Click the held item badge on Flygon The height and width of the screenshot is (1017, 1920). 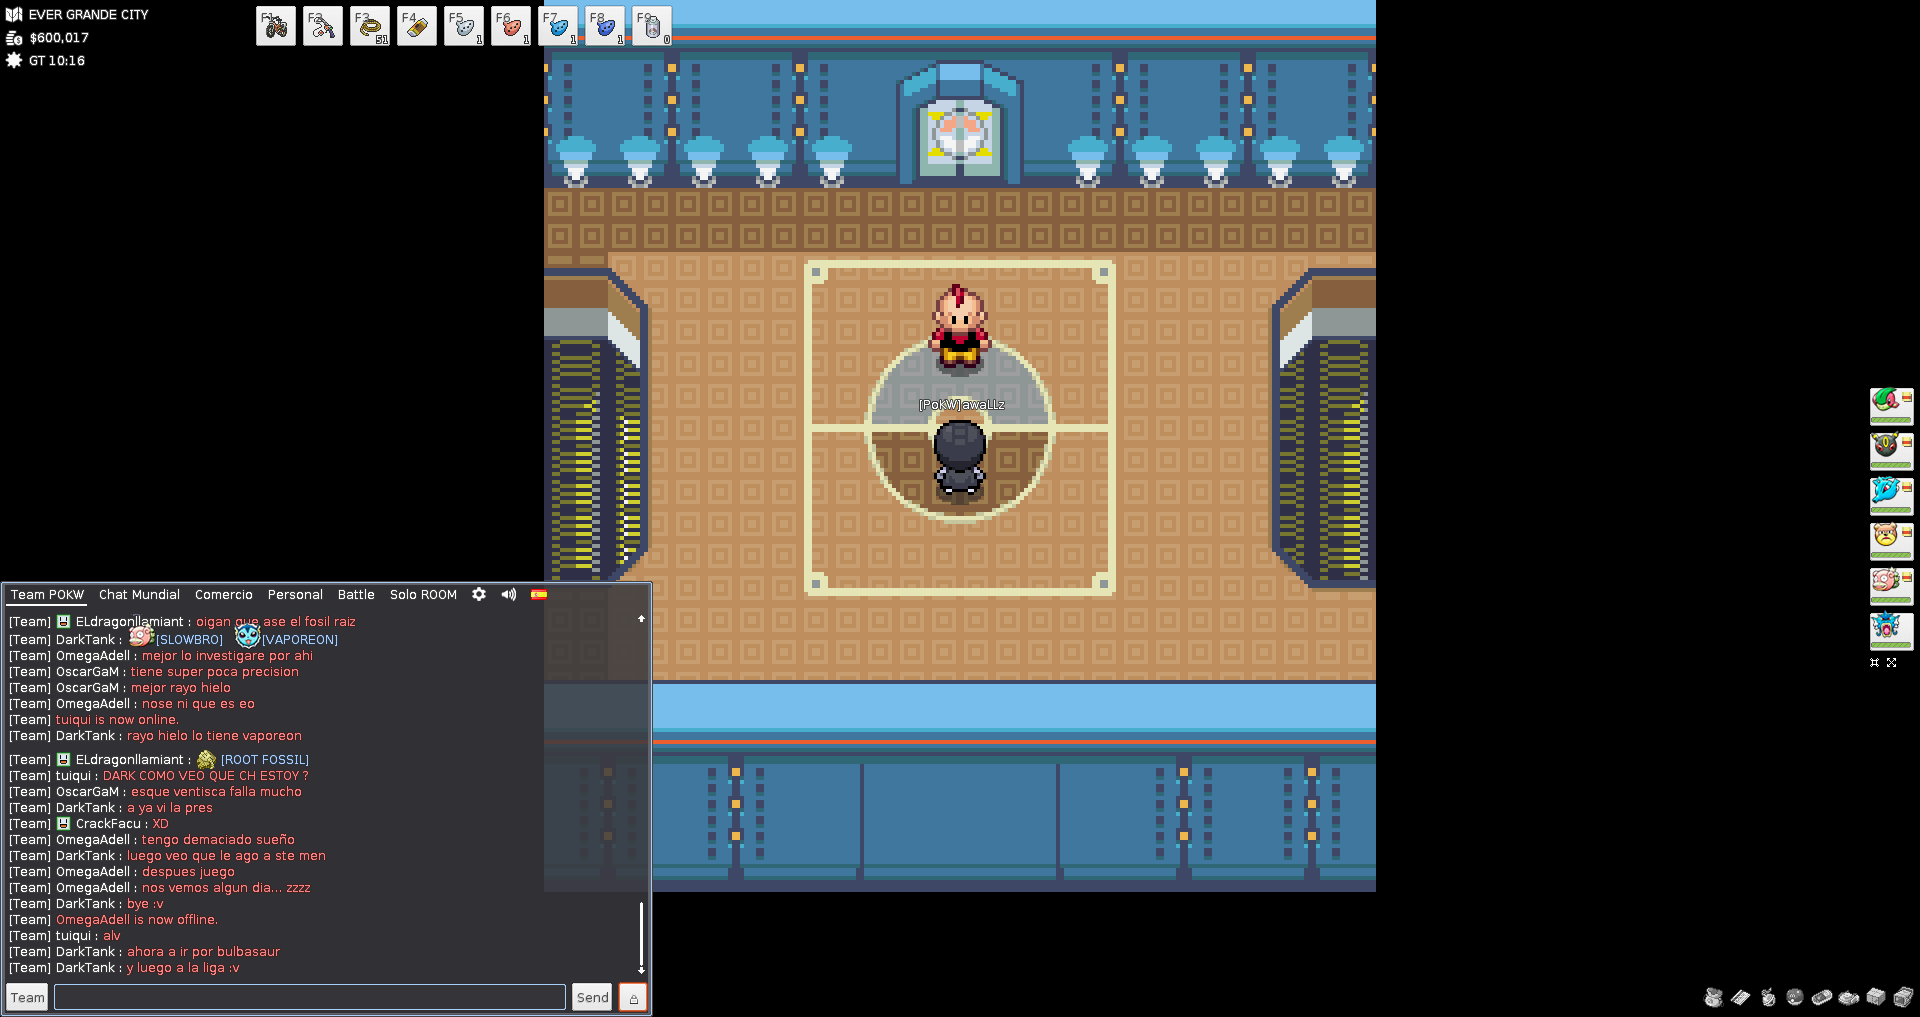pos(1906,398)
